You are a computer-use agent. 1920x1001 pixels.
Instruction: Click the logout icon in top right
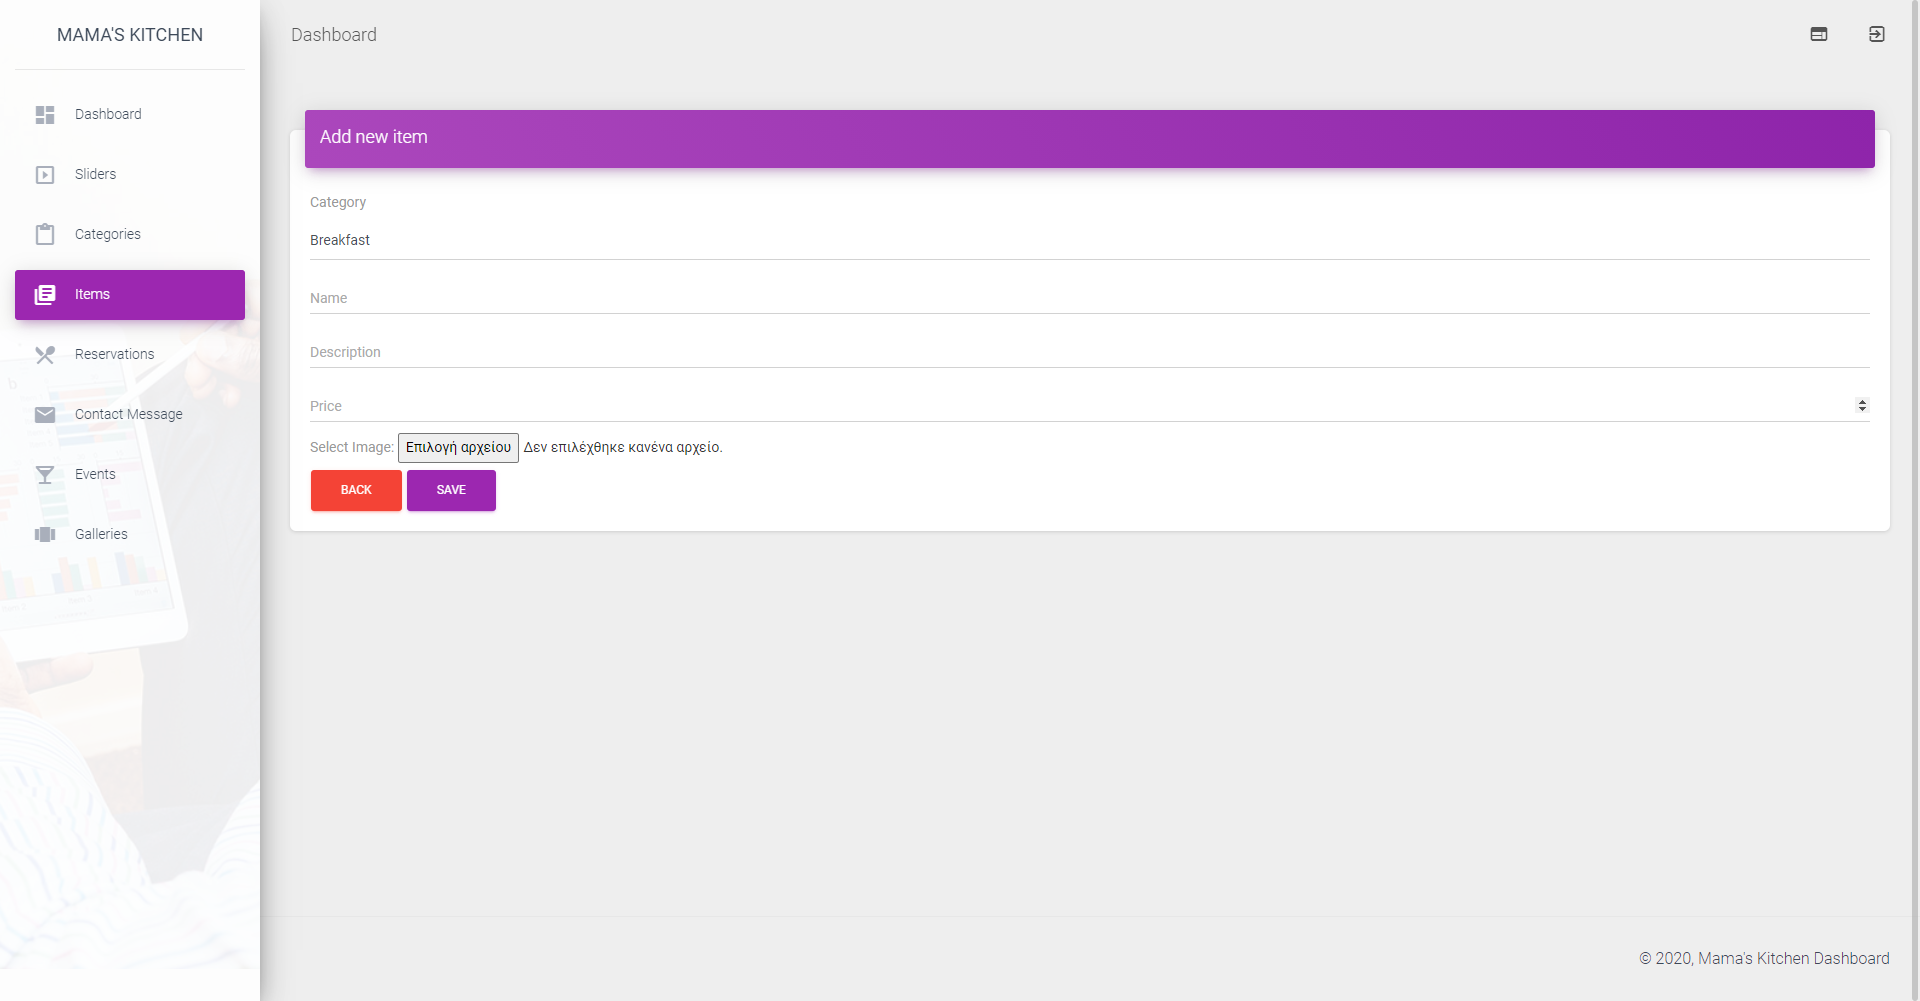[1877, 34]
